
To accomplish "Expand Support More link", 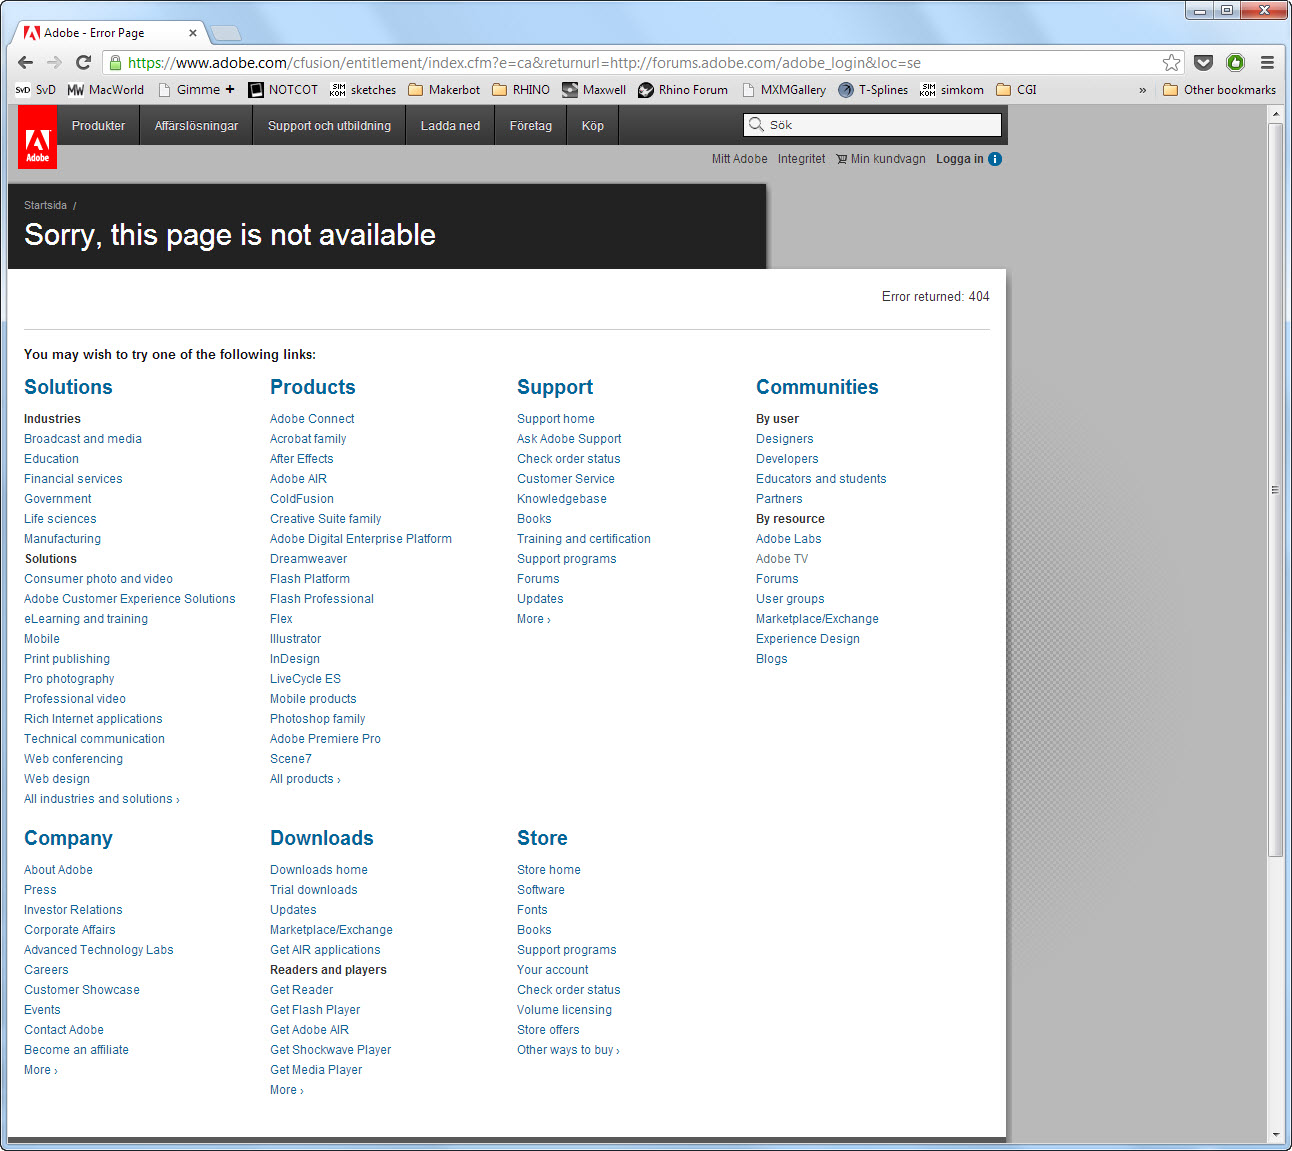I will (x=534, y=619).
